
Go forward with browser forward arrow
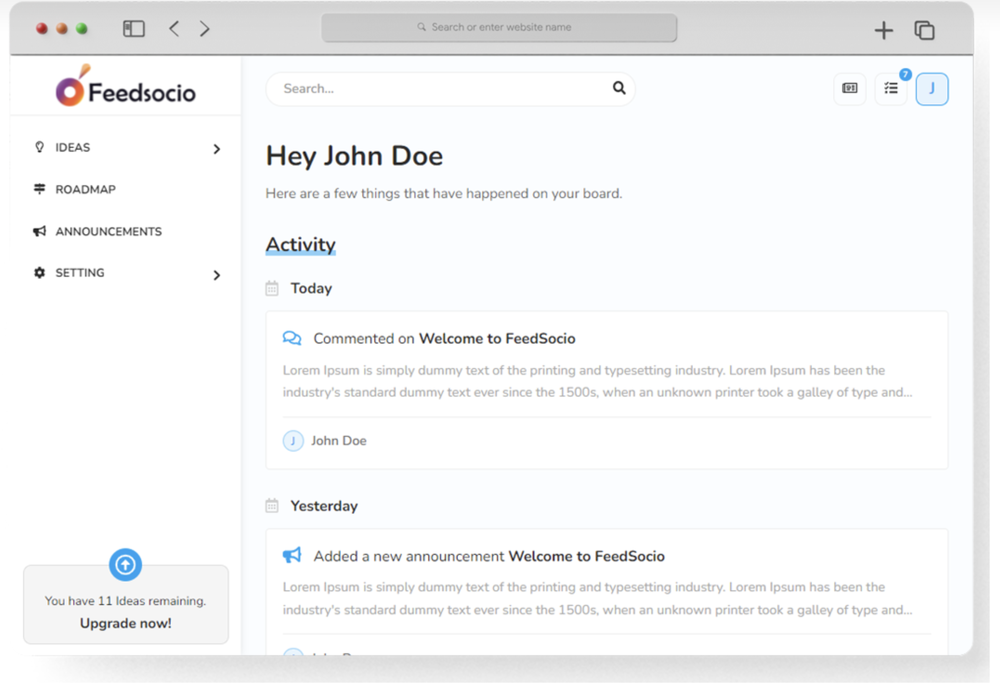click(x=204, y=29)
